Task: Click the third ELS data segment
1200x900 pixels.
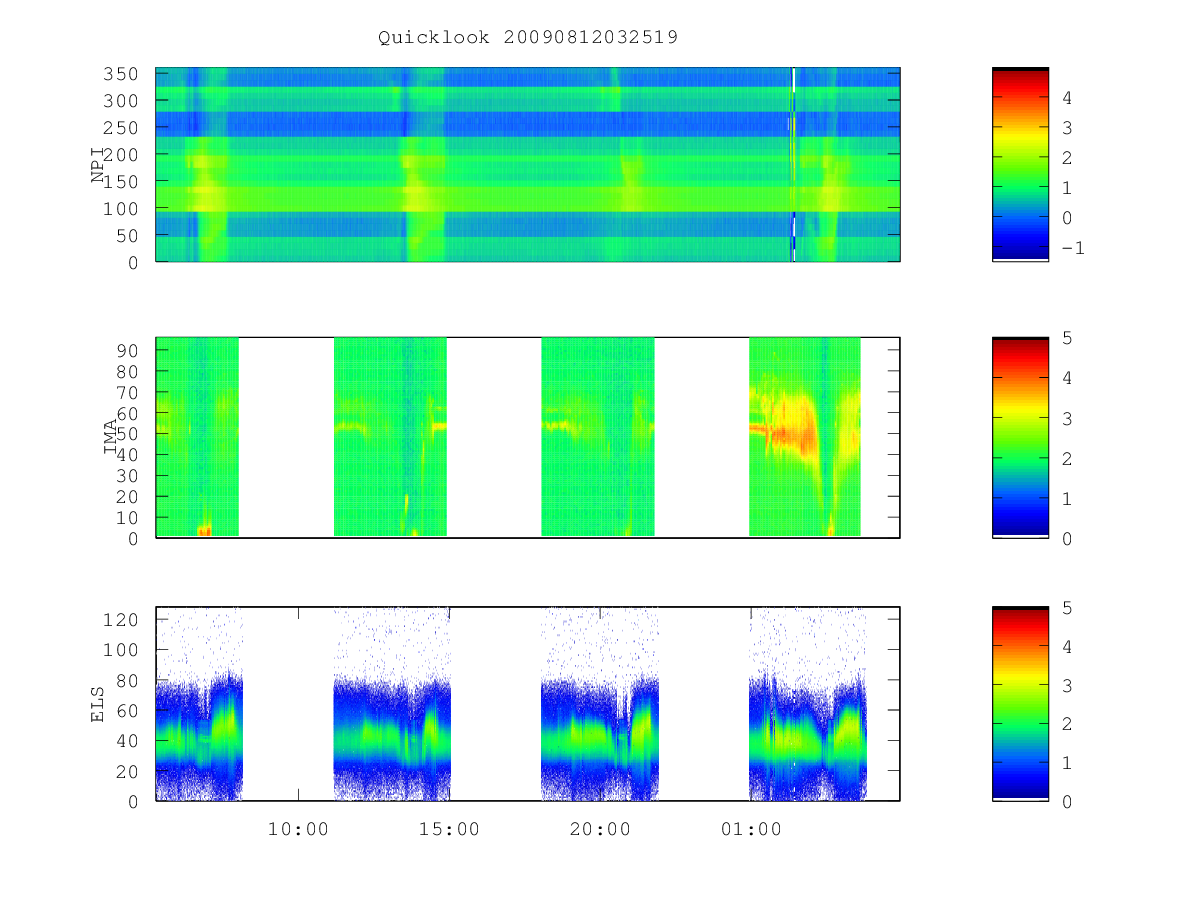Action: [x=600, y=703]
